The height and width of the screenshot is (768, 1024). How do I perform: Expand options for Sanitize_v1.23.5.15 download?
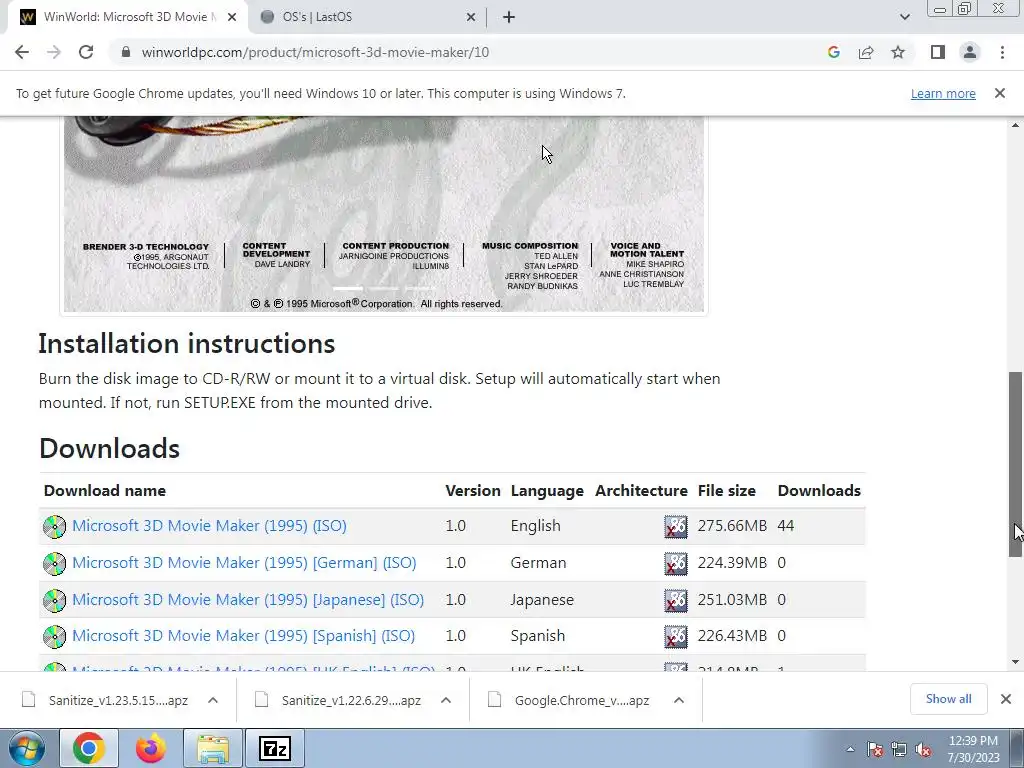(x=212, y=700)
